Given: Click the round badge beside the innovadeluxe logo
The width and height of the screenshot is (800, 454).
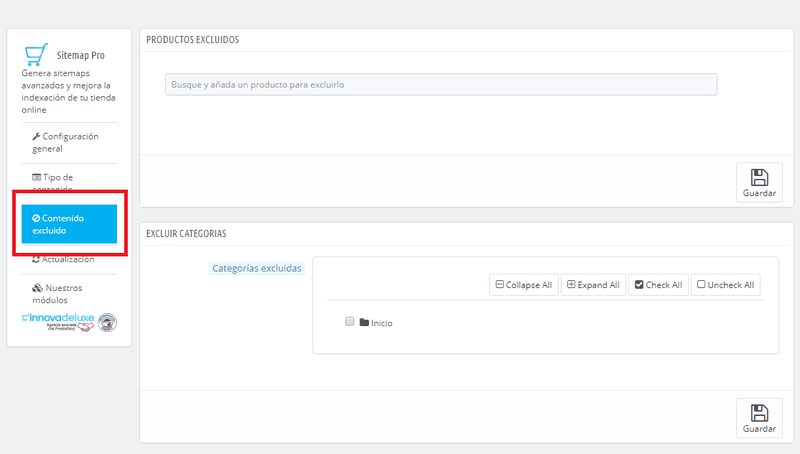Looking at the screenshot, I should pyautogui.click(x=107, y=321).
